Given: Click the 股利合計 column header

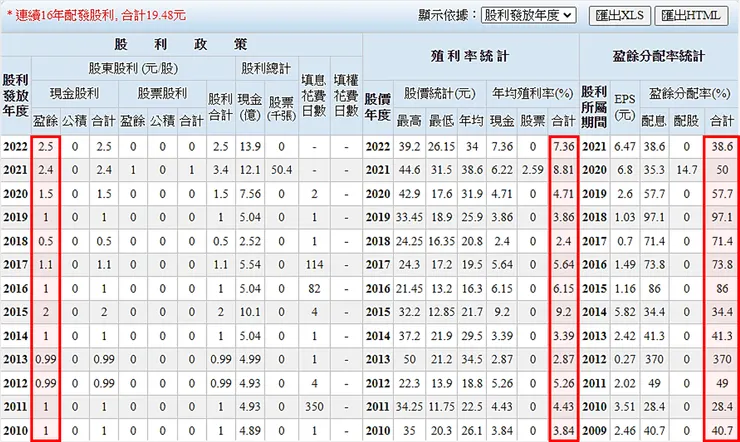Looking at the screenshot, I should pos(220,107).
